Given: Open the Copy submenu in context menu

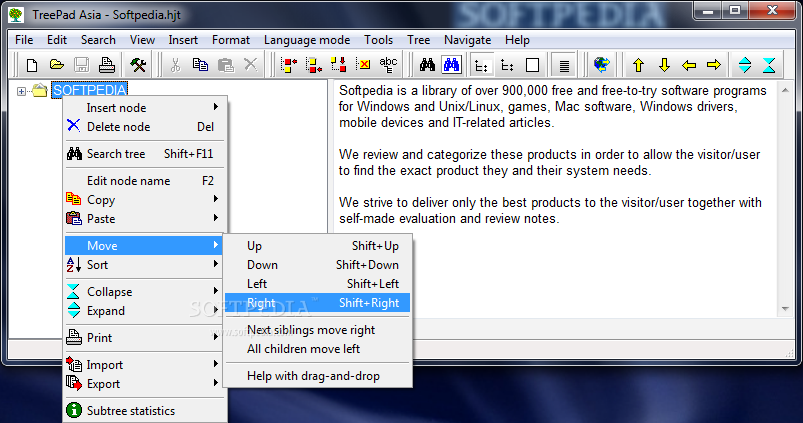Looking at the screenshot, I should click(x=144, y=200).
